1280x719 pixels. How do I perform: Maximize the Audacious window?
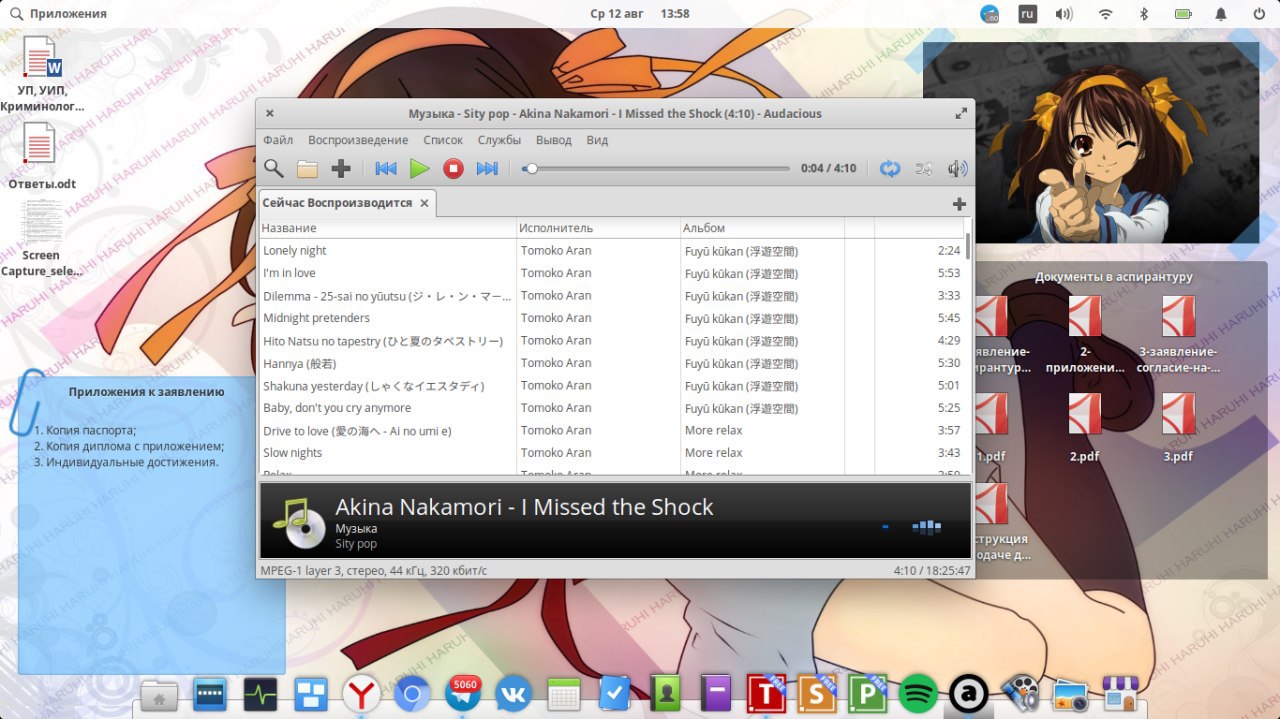point(961,114)
